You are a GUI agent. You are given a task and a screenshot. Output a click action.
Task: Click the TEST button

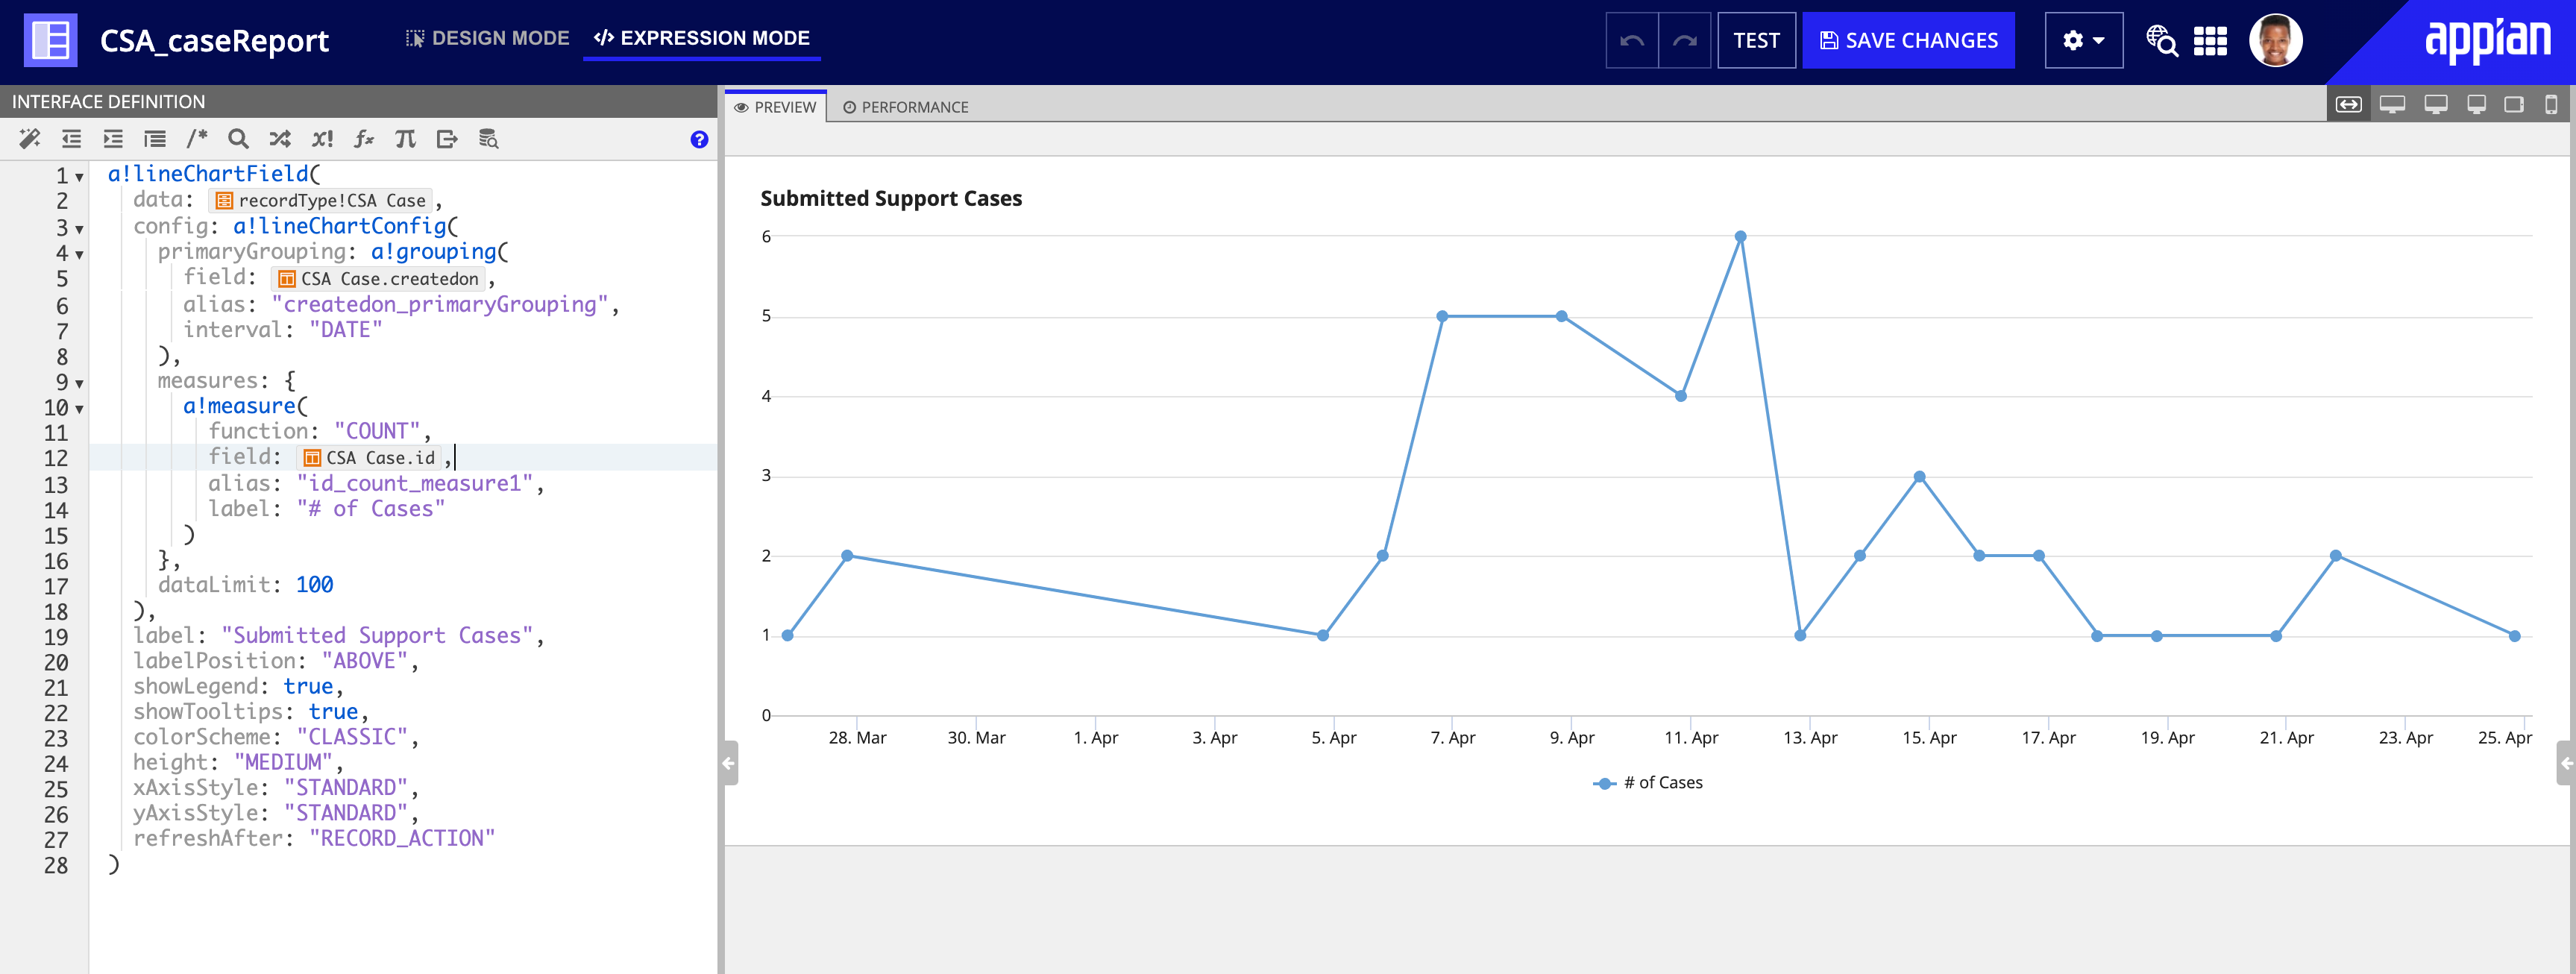pos(1757,41)
